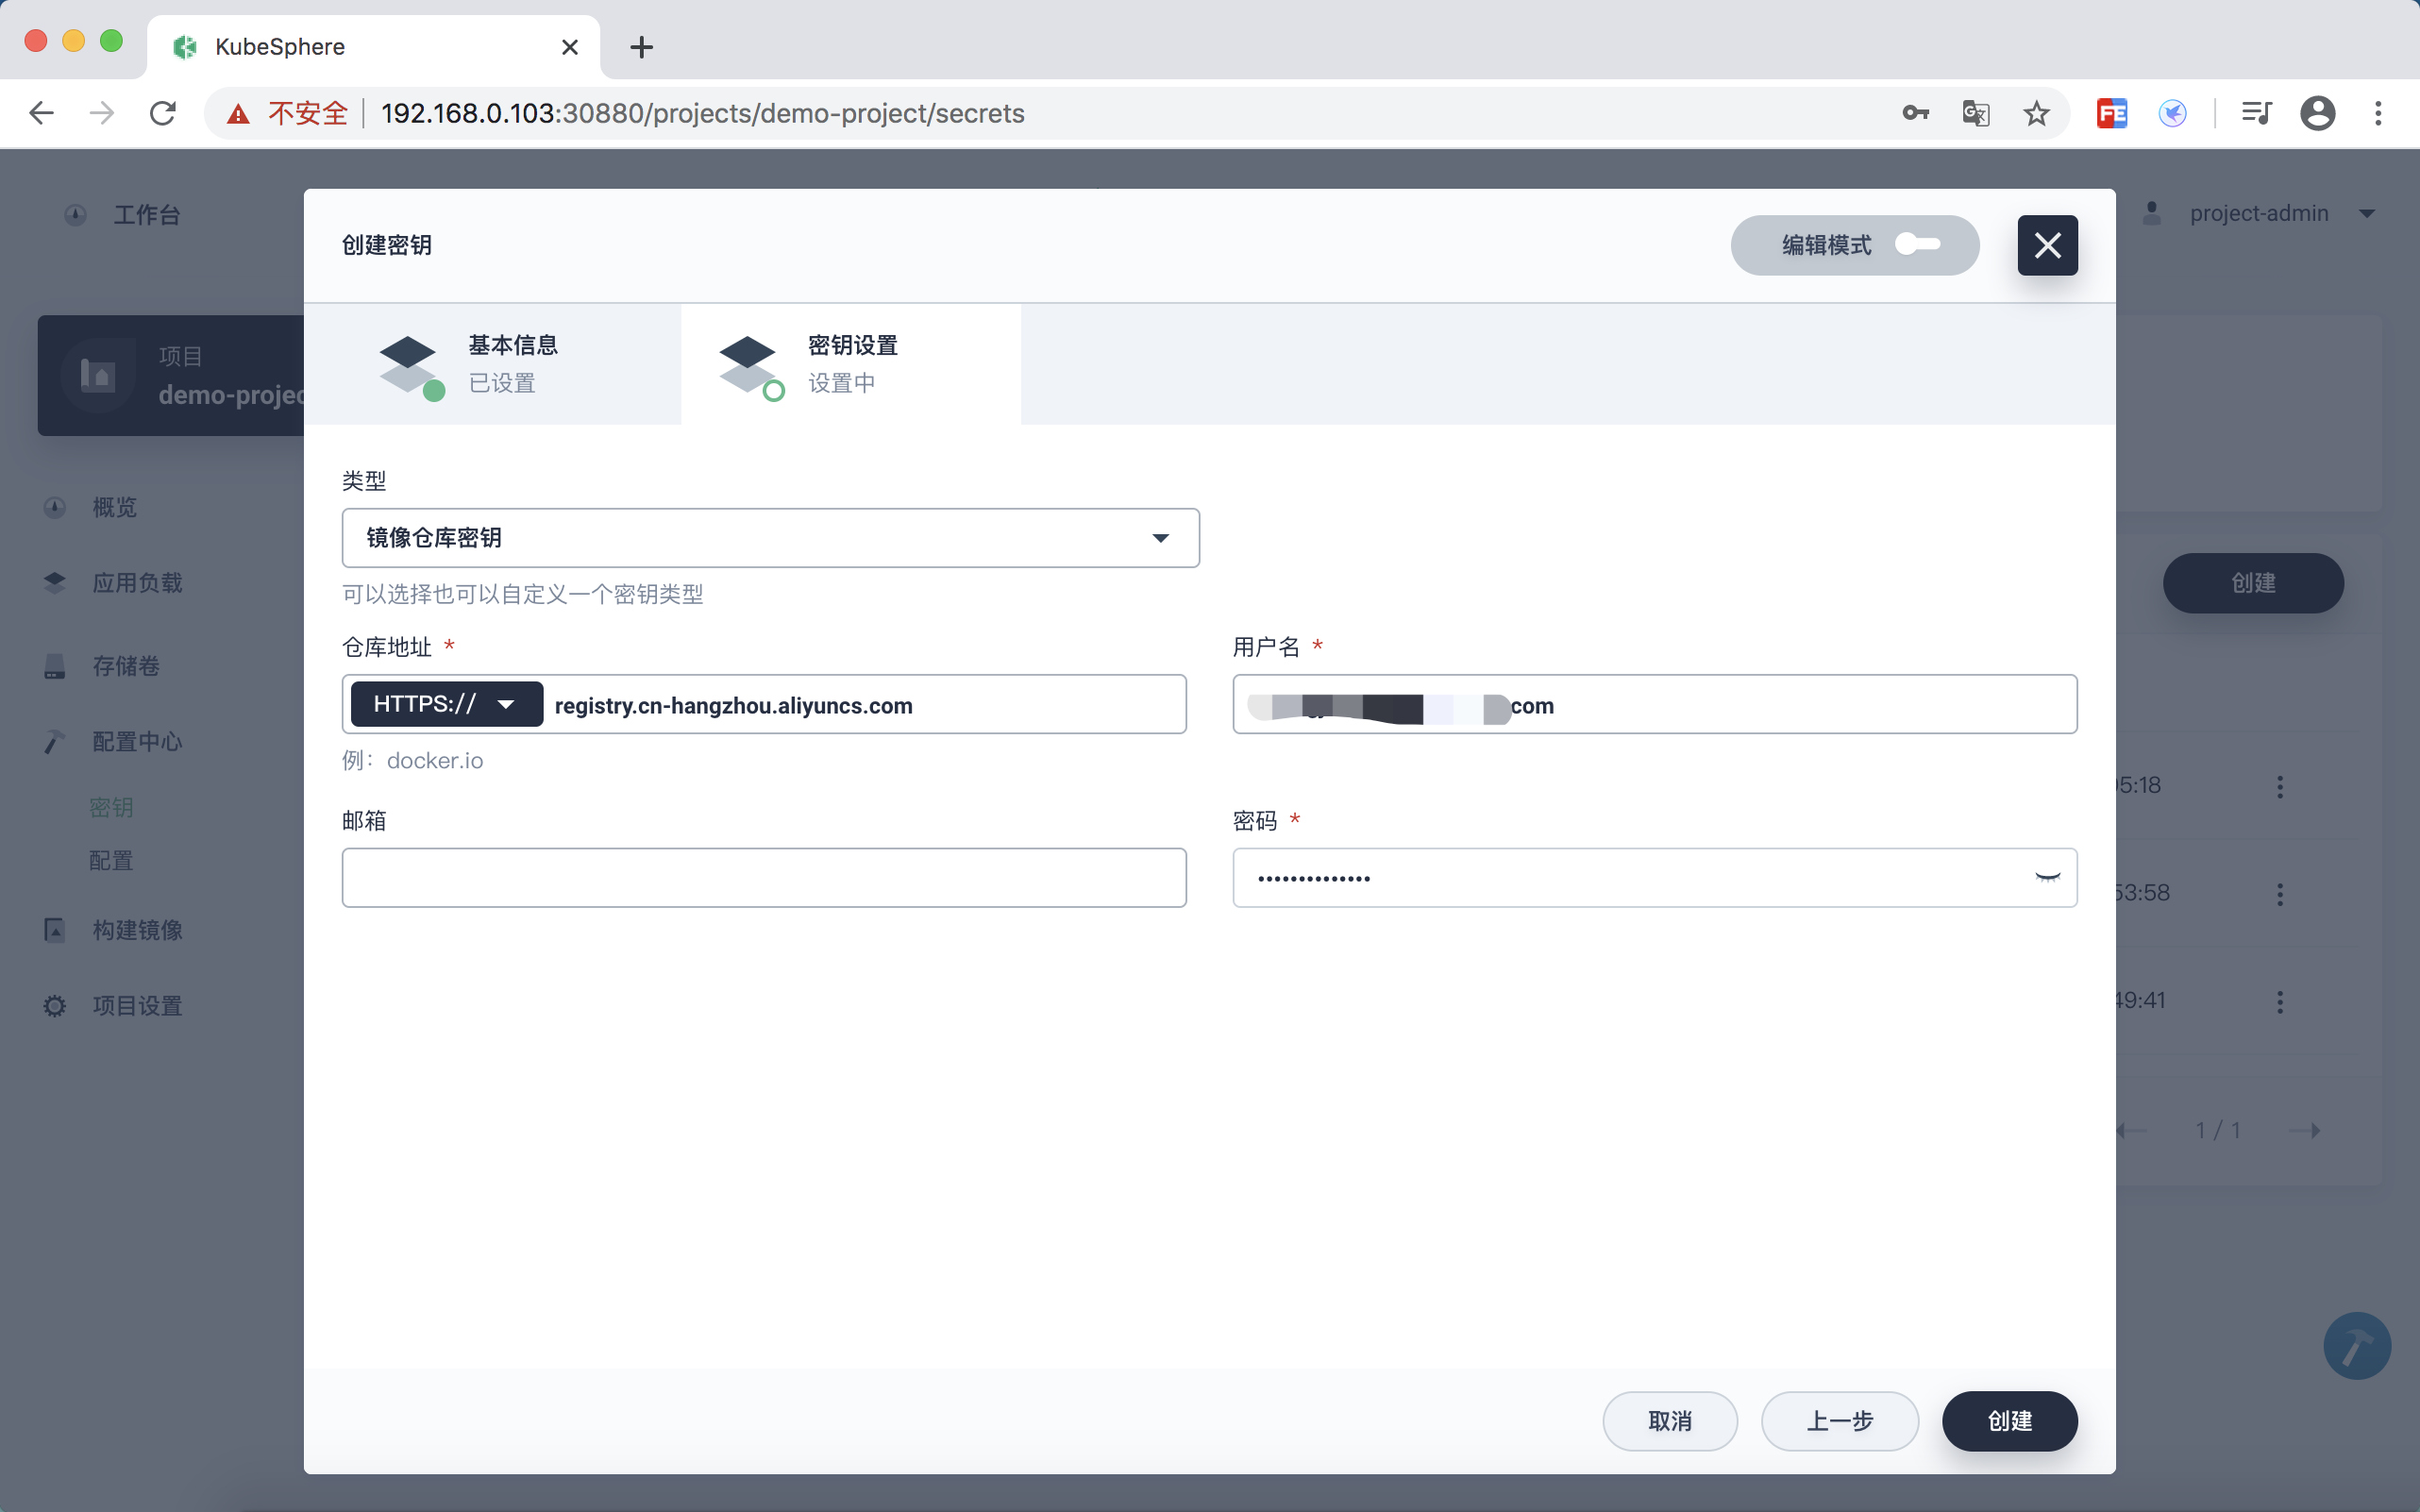Viewport: 2420px width, 1512px height.
Task: Bookmark this page with the star icon
Action: pos(2036,113)
